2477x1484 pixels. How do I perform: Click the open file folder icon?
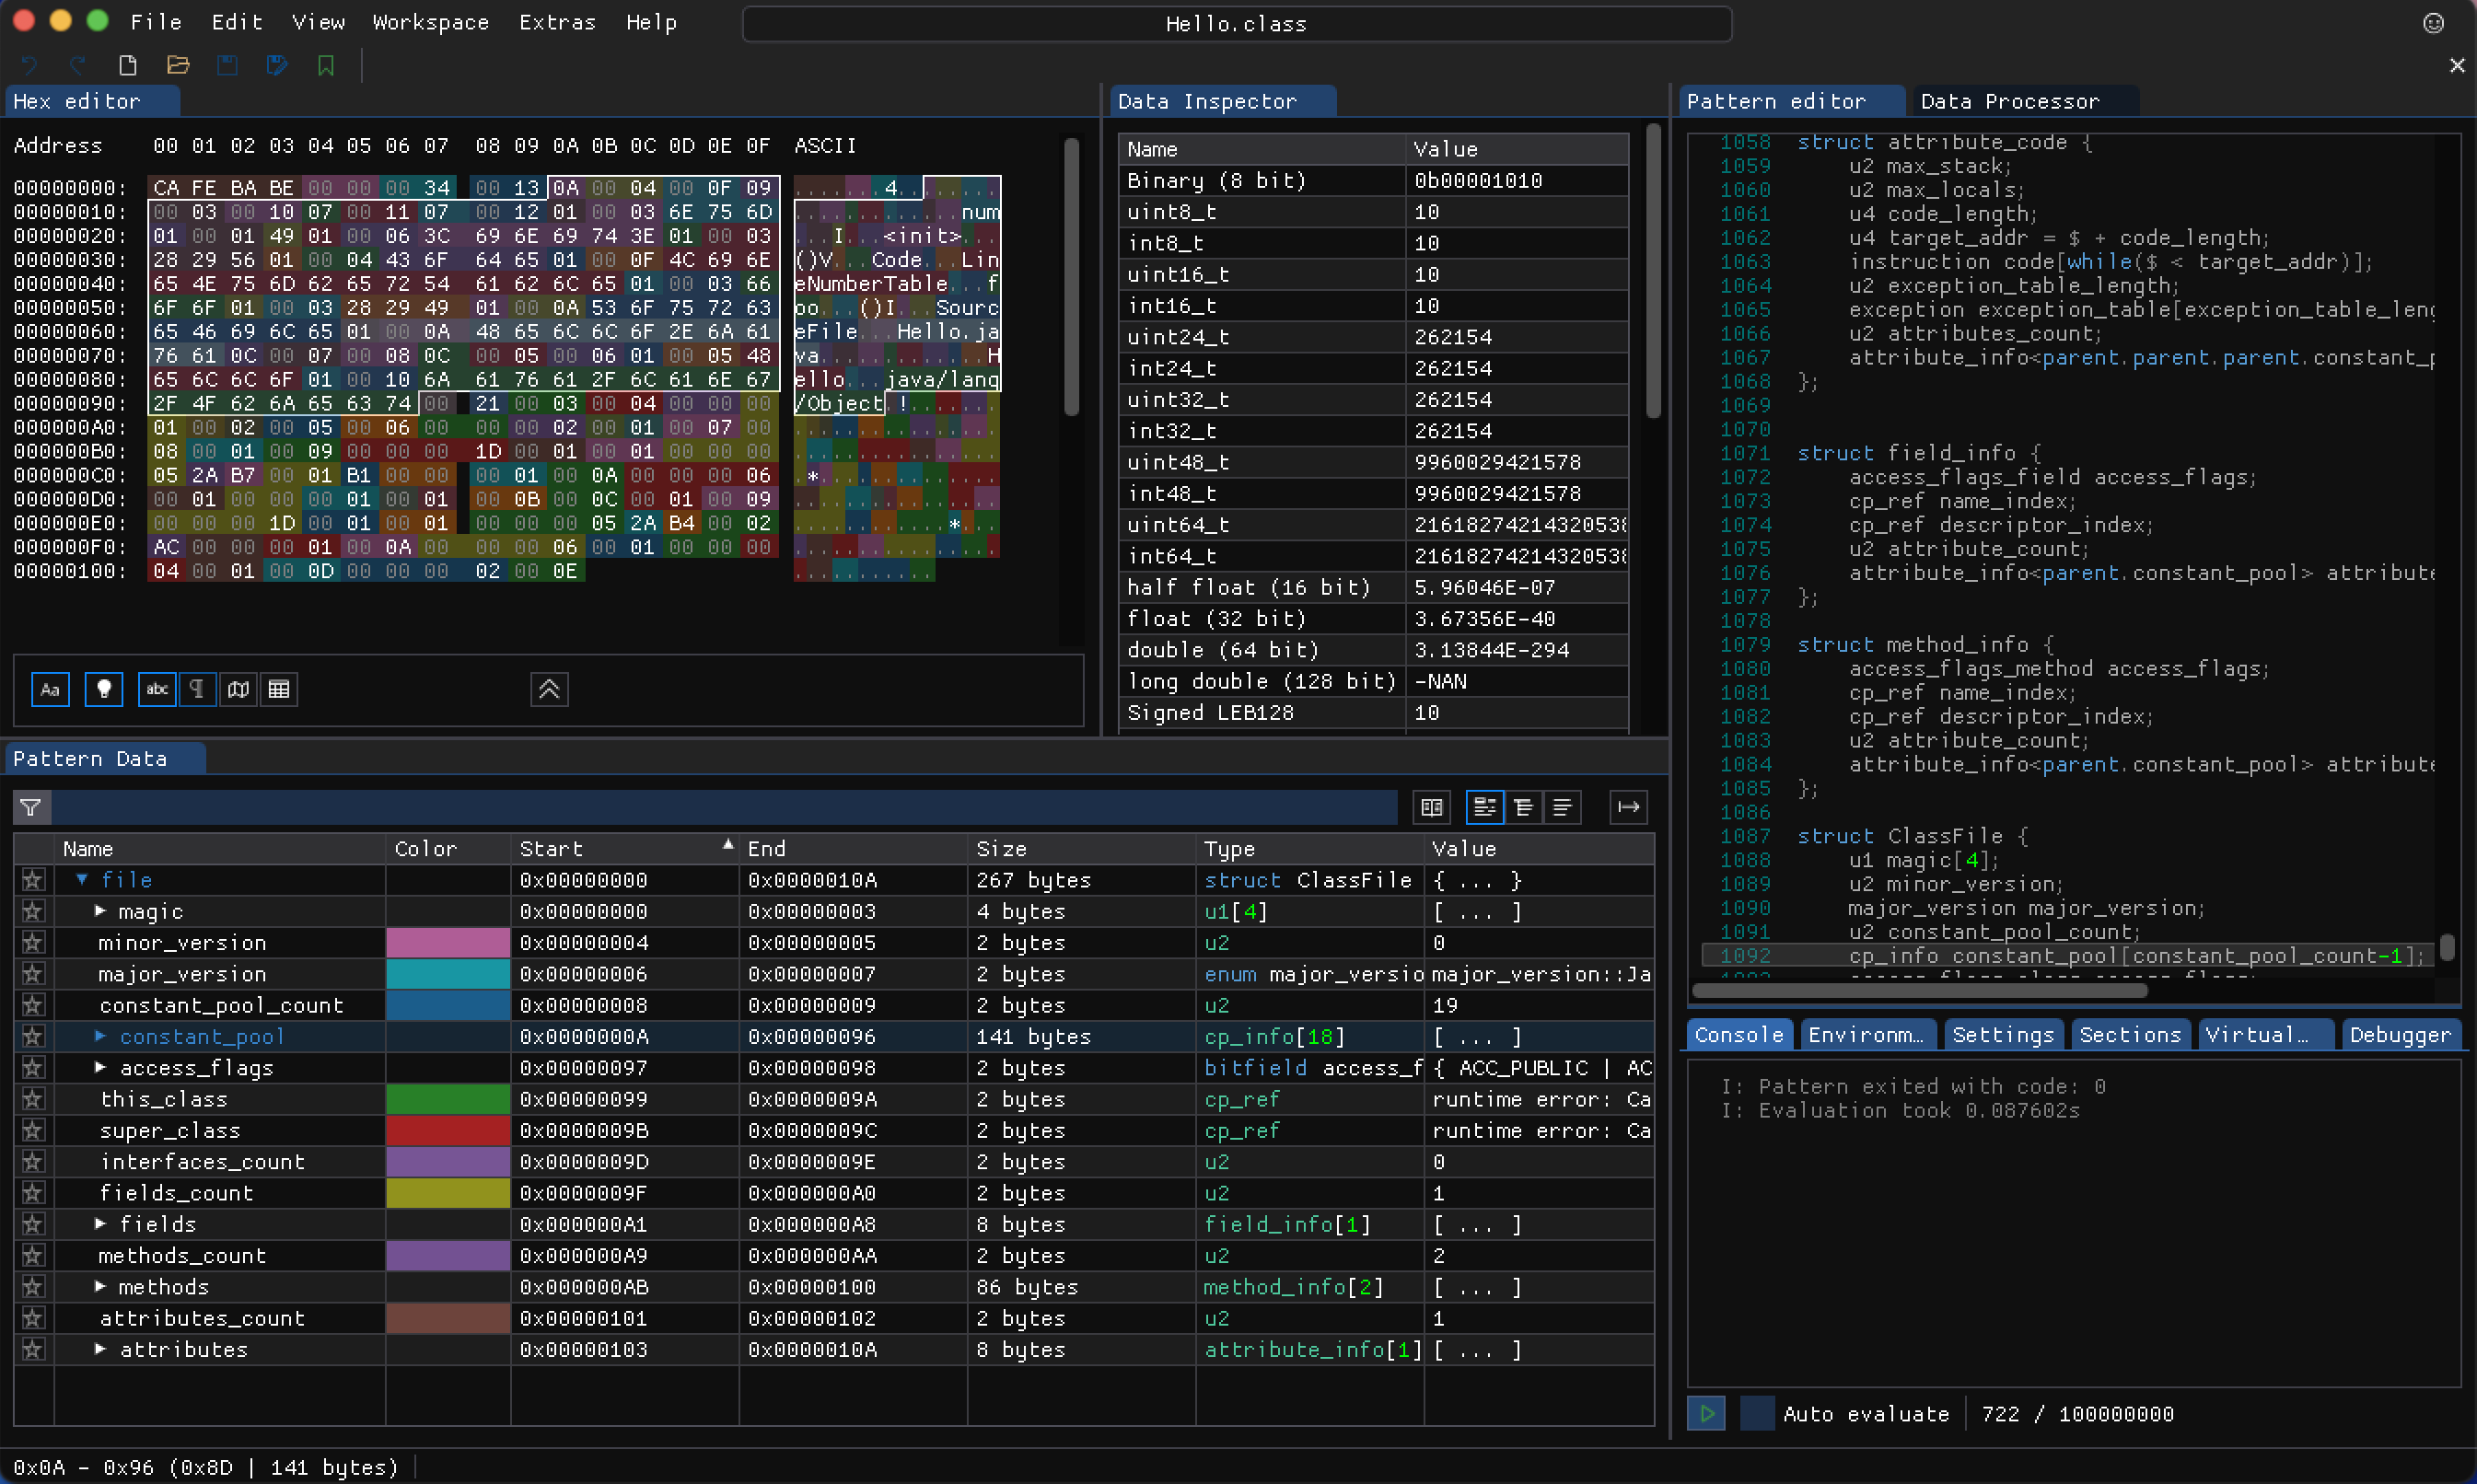click(x=178, y=66)
